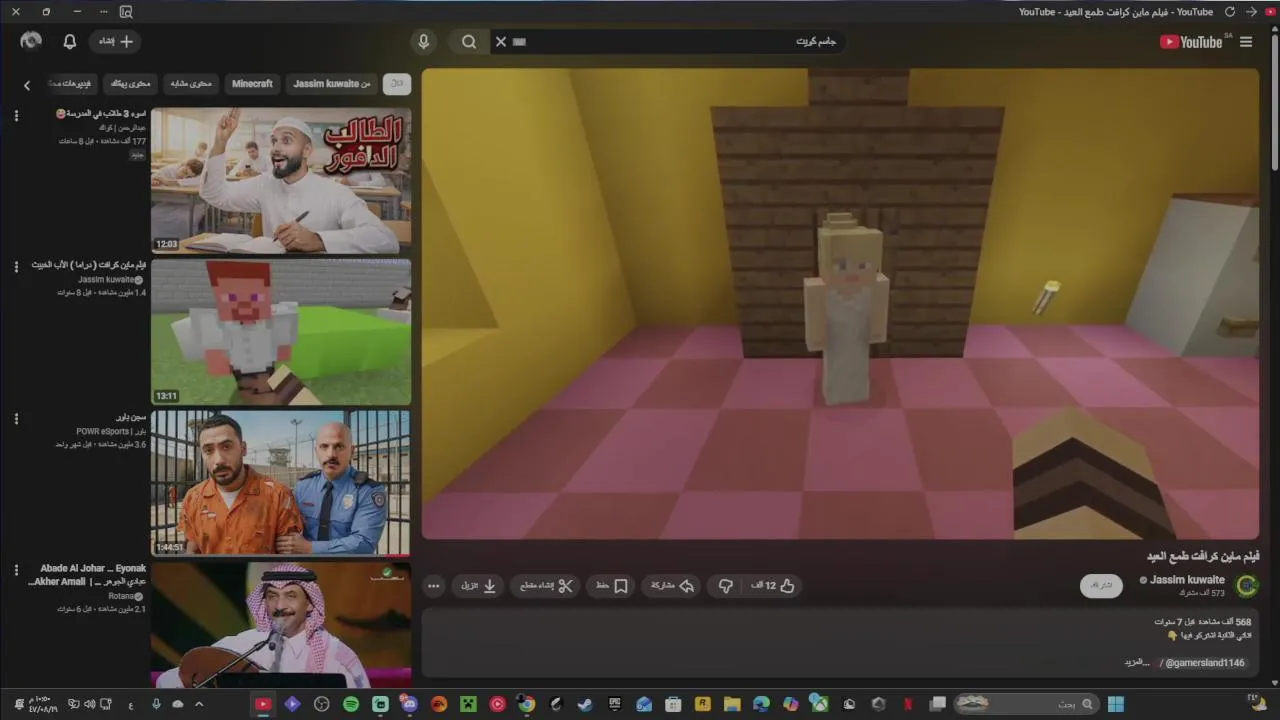Screen dimensions: 1280x720
Task: Click the main video player
Action: pyautogui.click(x=840, y=304)
